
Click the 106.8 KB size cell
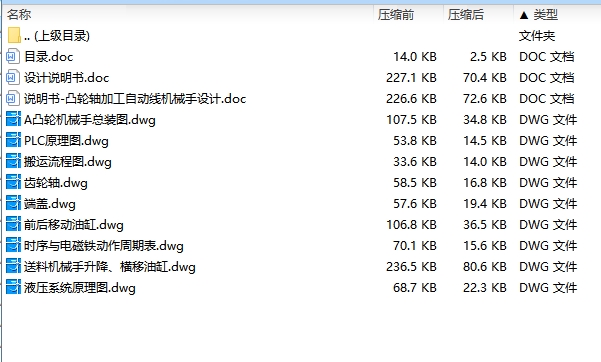click(411, 224)
